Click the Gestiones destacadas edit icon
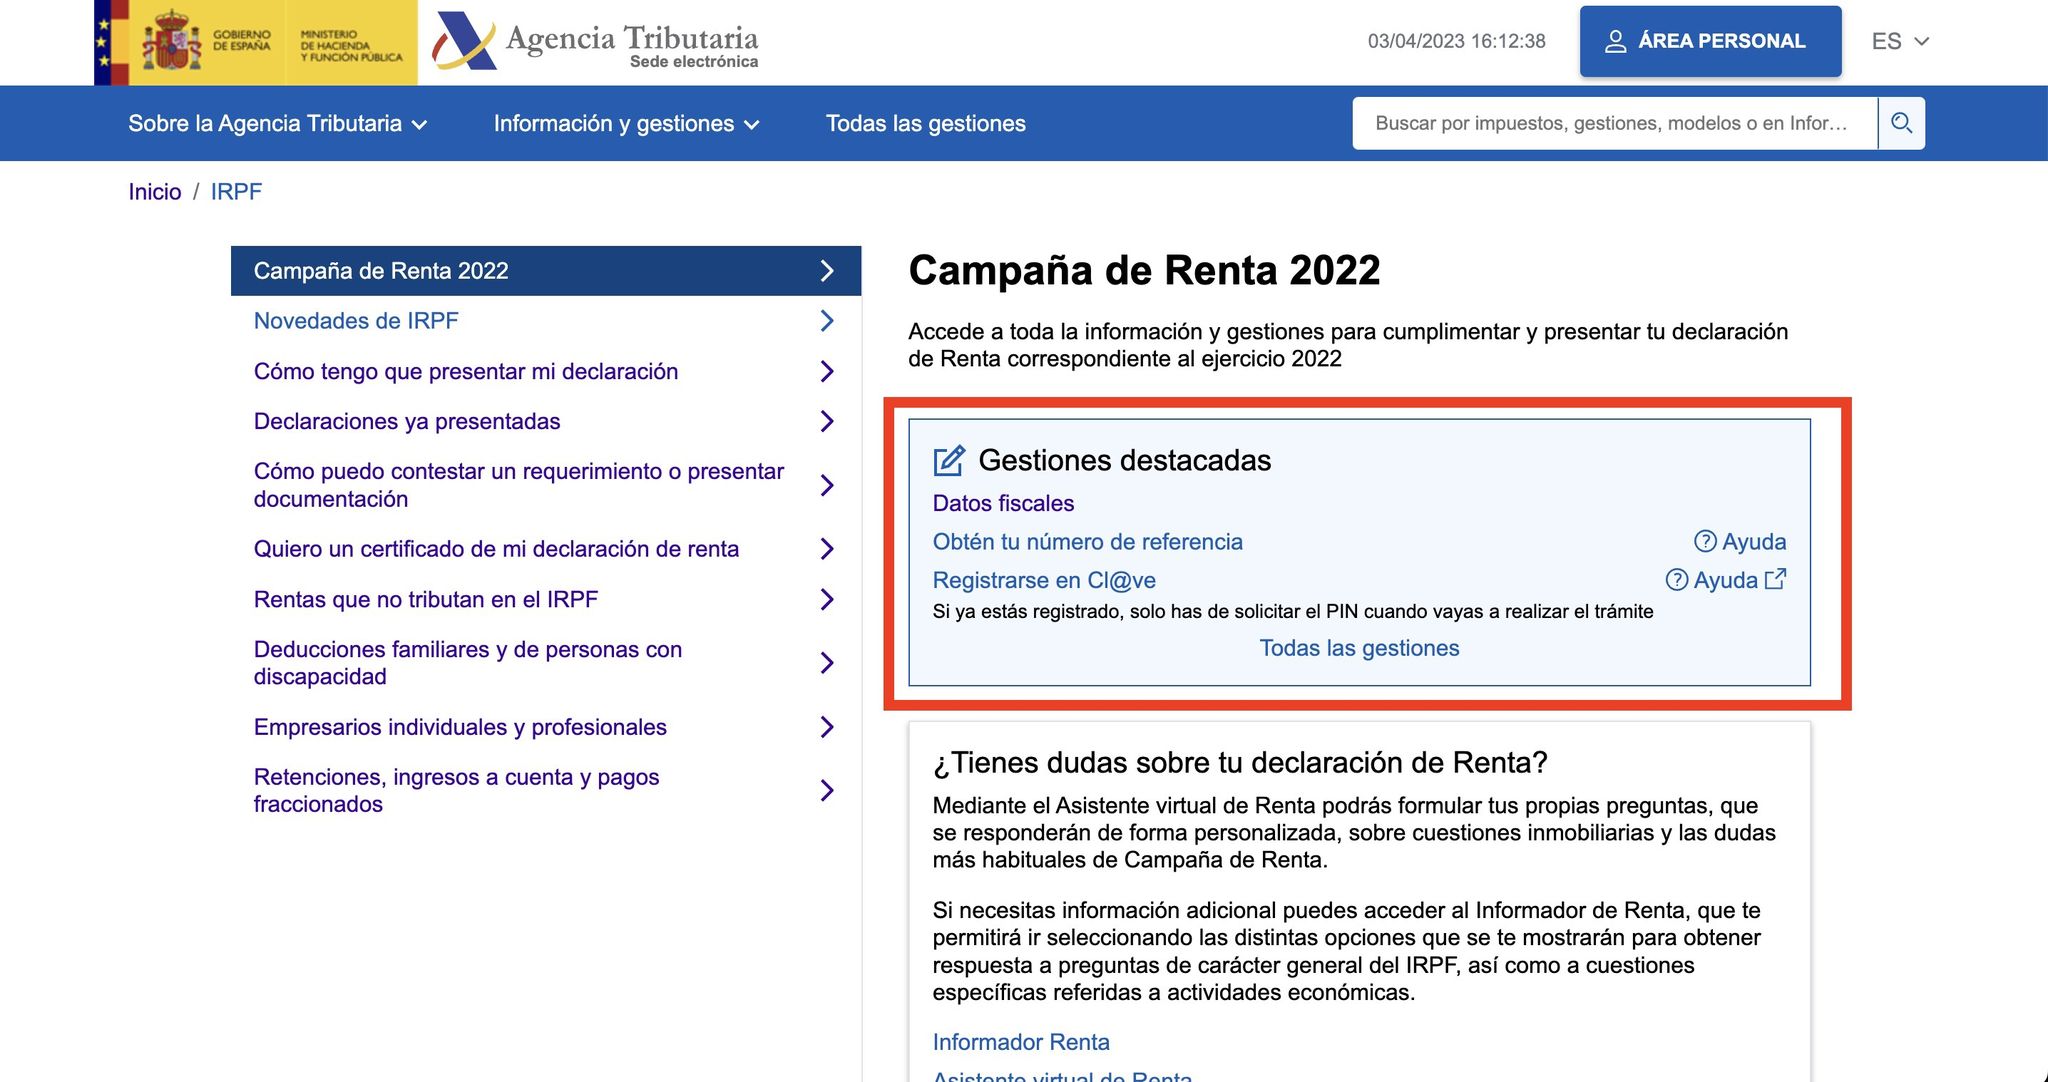Image resolution: width=2048 pixels, height=1082 pixels. [948, 460]
